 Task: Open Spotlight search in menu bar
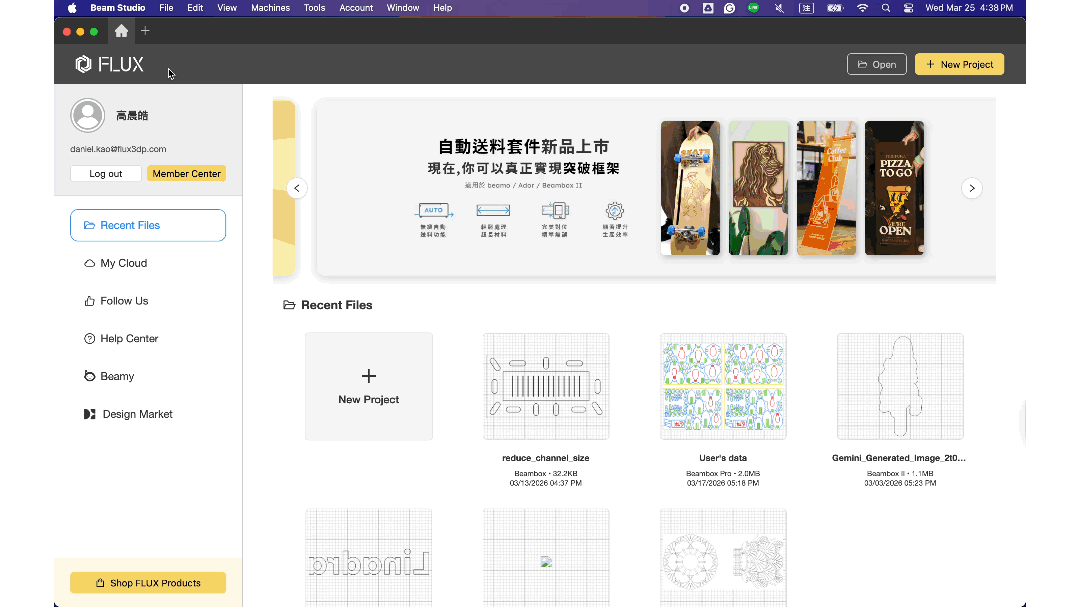(886, 8)
